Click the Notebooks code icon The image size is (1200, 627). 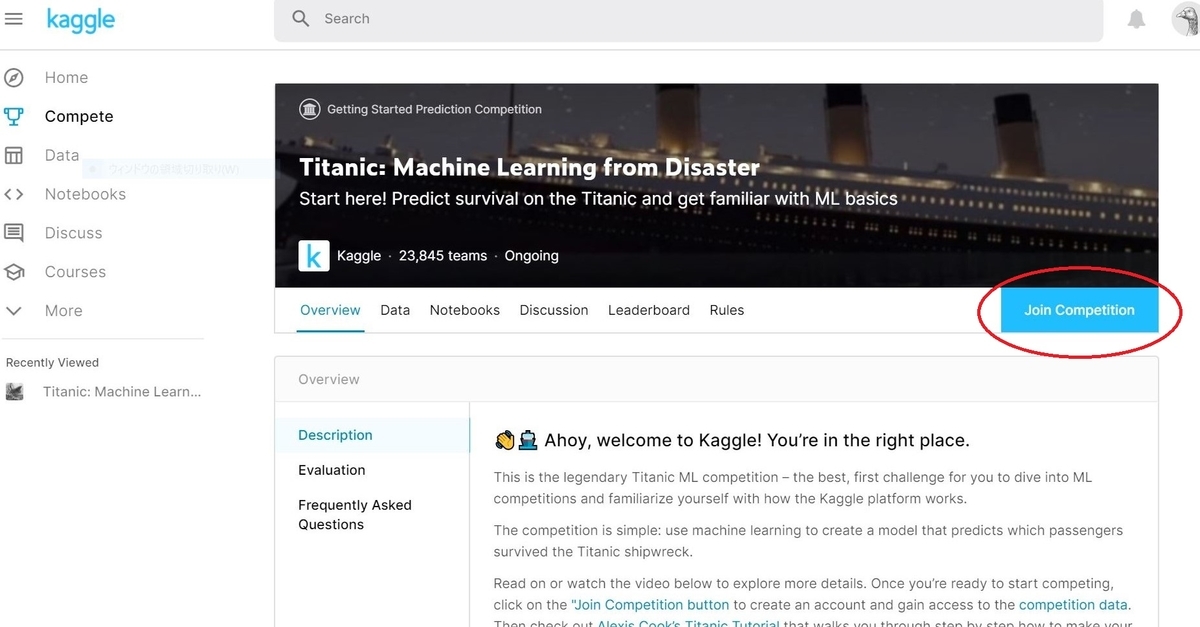pos(14,194)
